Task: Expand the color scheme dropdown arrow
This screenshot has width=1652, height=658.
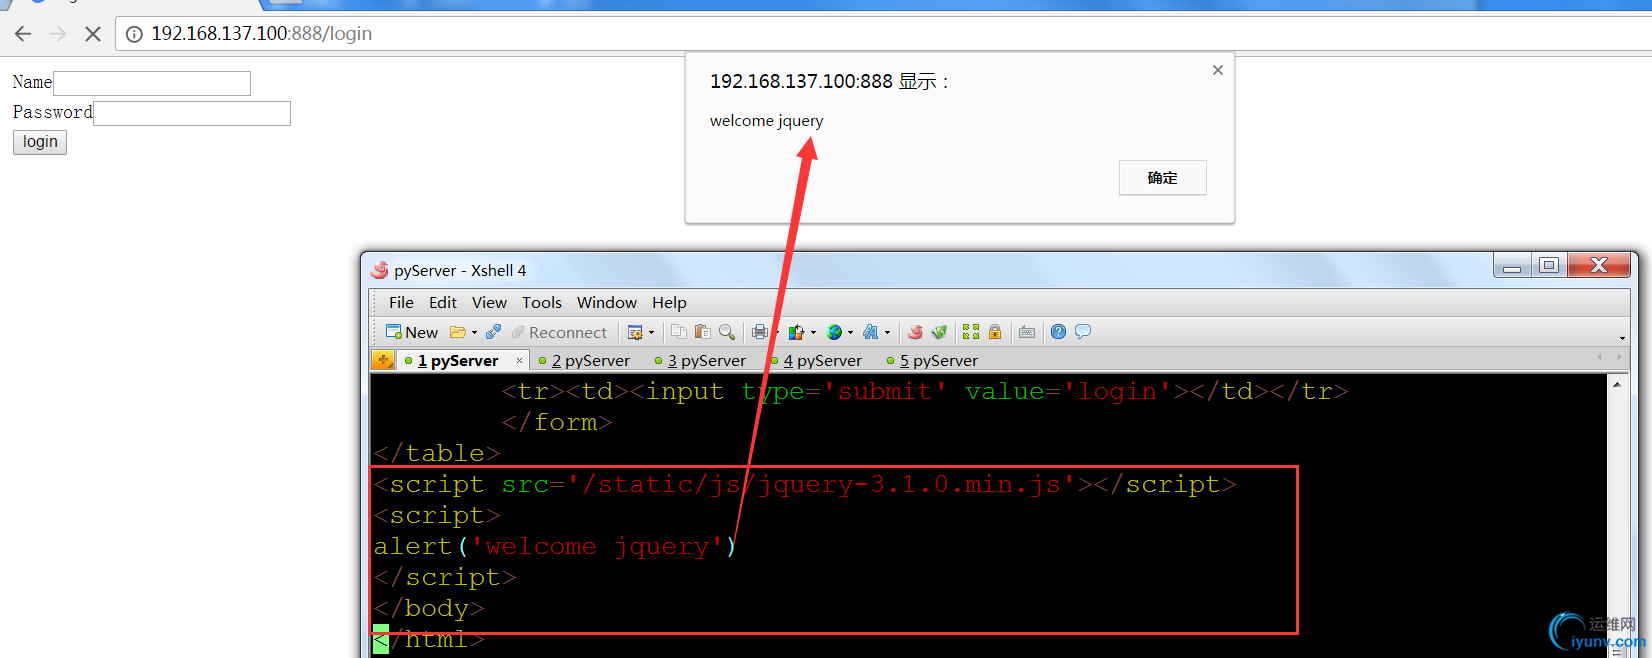Action: pos(813,333)
